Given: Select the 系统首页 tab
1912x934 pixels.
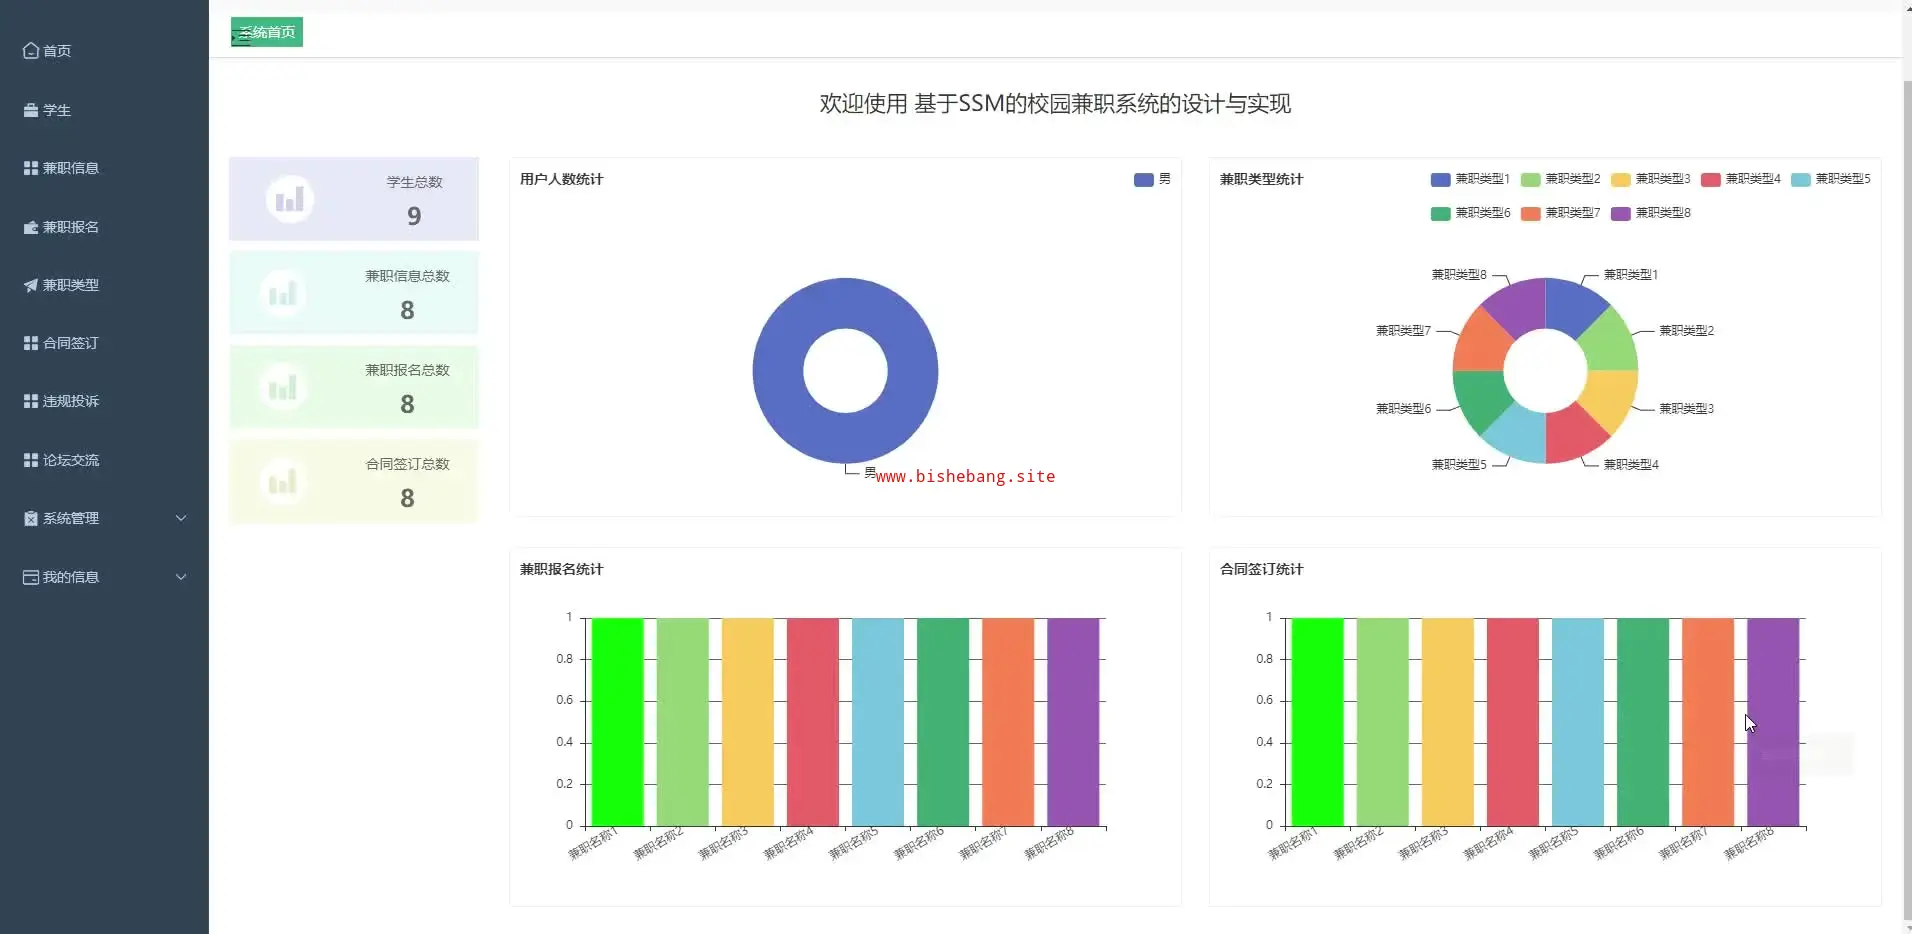Looking at the screenshot, I should coord(273,32).
